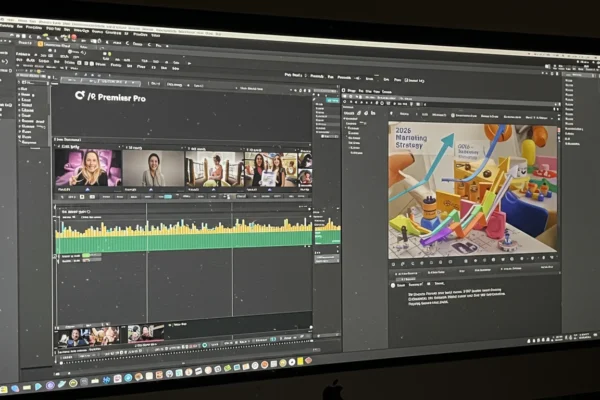Click the teal highlighted tag in the right side panel

[333, 100]
